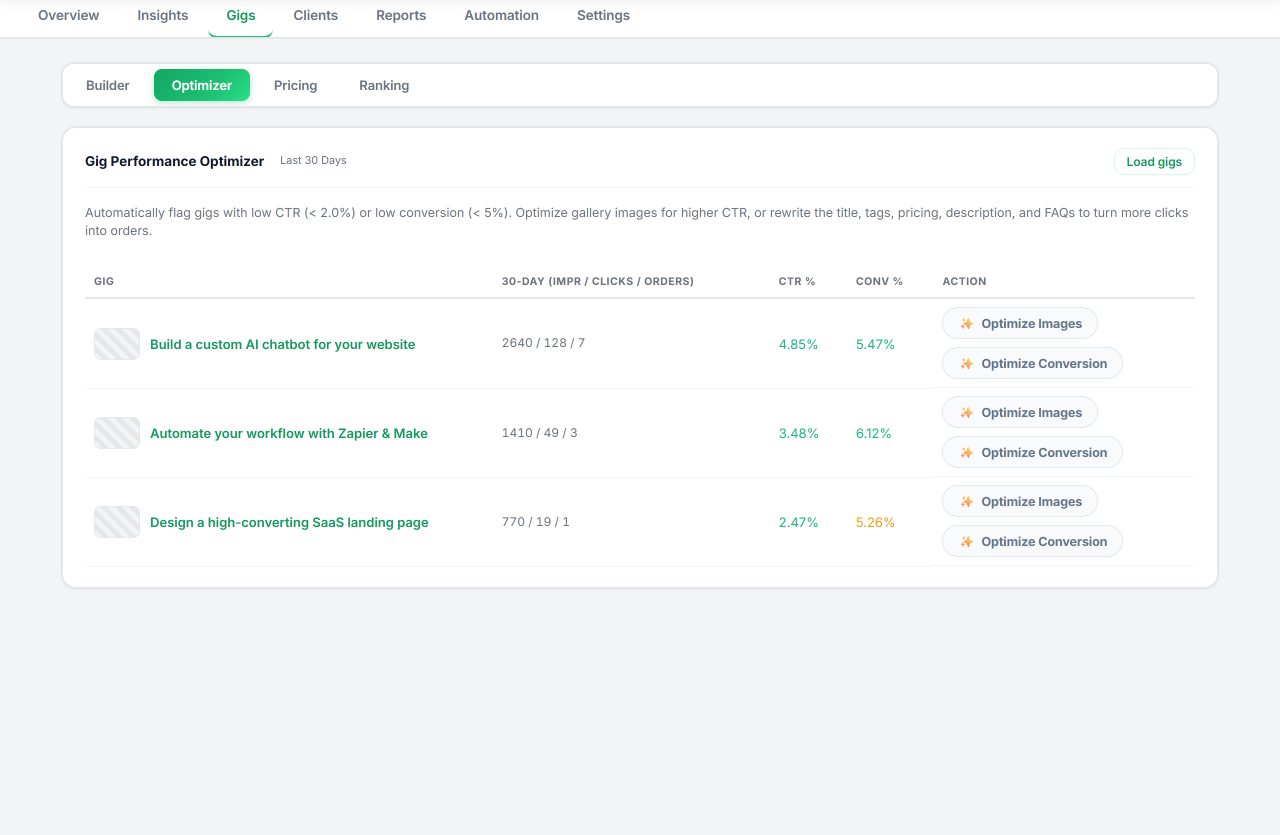The height and width of the screenshot is (835, 1280).
Task: Click the 'Last 30 Days' label
Action: [313, 160]
